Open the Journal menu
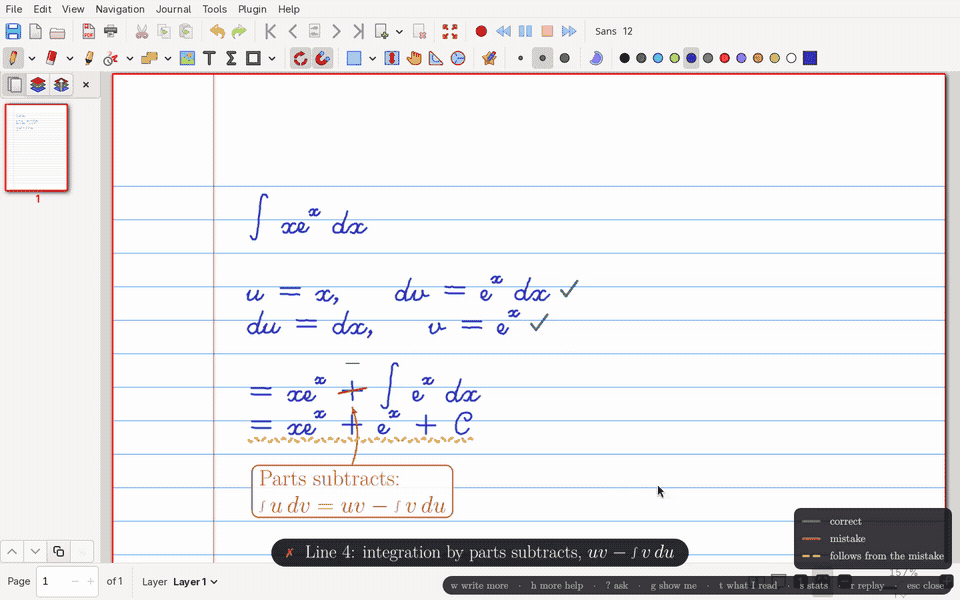This screenshot has width=960, height=600. (x=173, y=9)
